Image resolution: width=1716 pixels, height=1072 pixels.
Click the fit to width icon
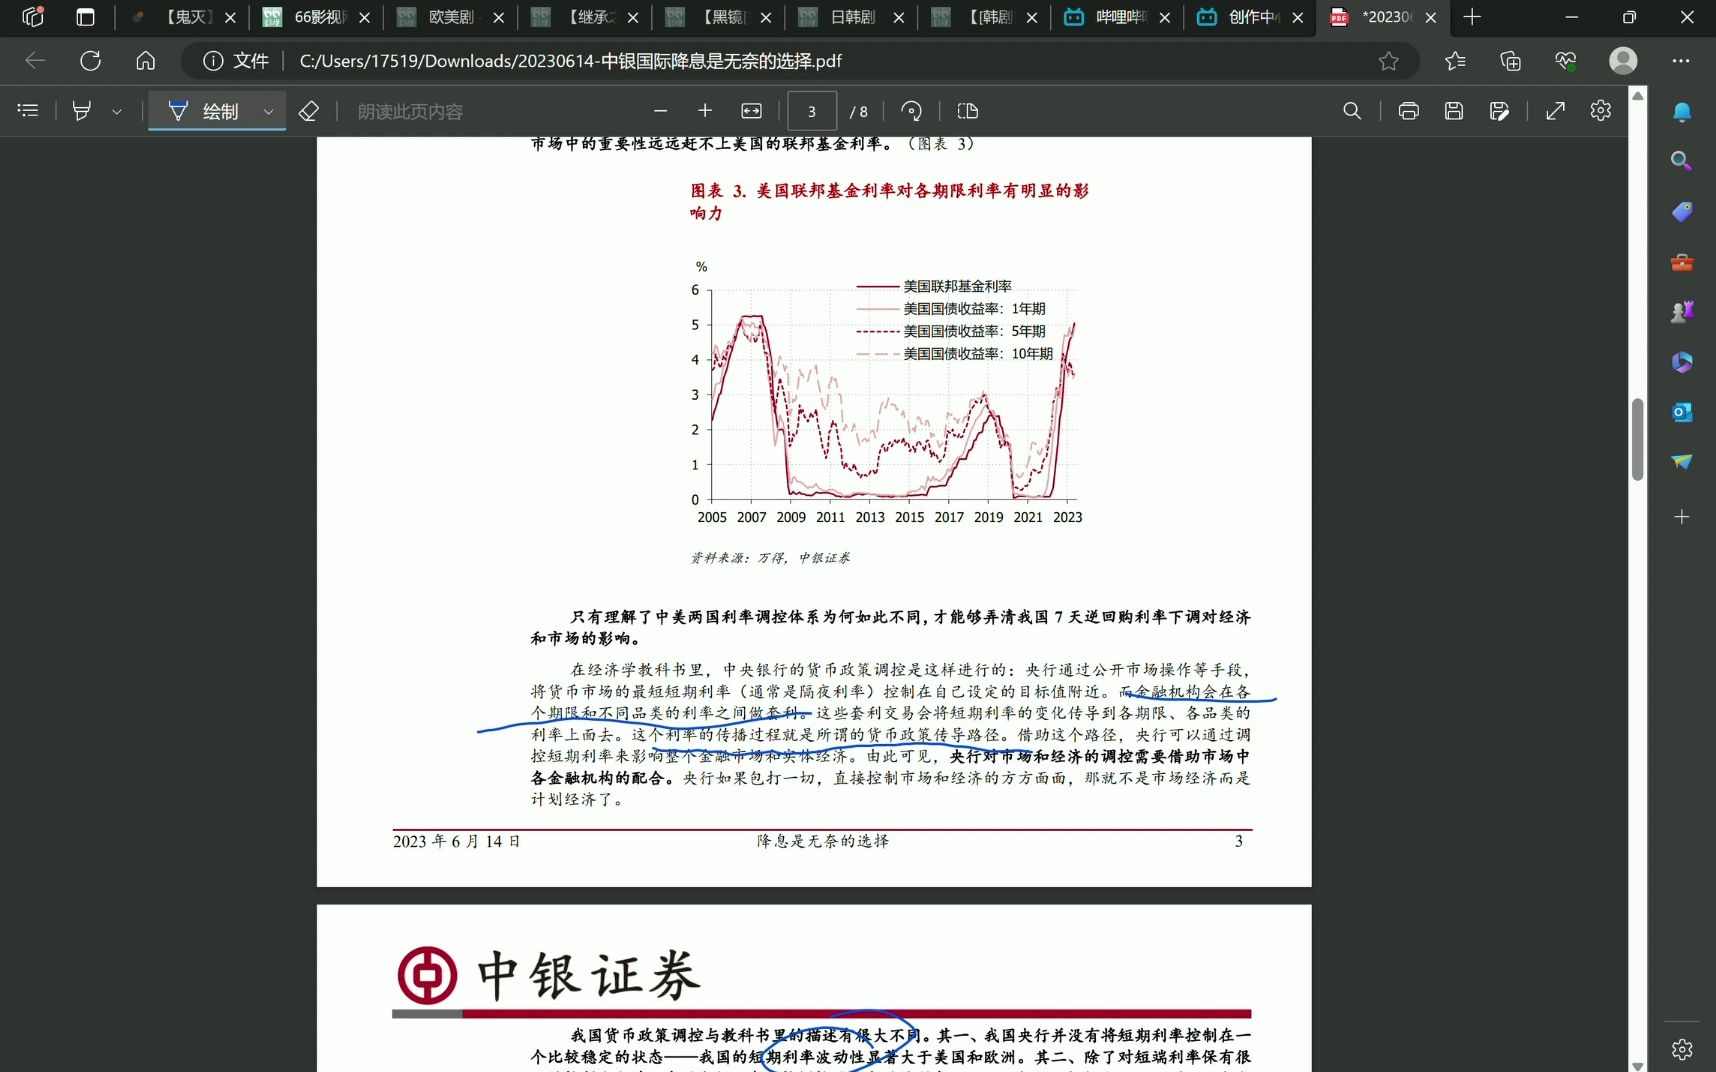point(751,111)
